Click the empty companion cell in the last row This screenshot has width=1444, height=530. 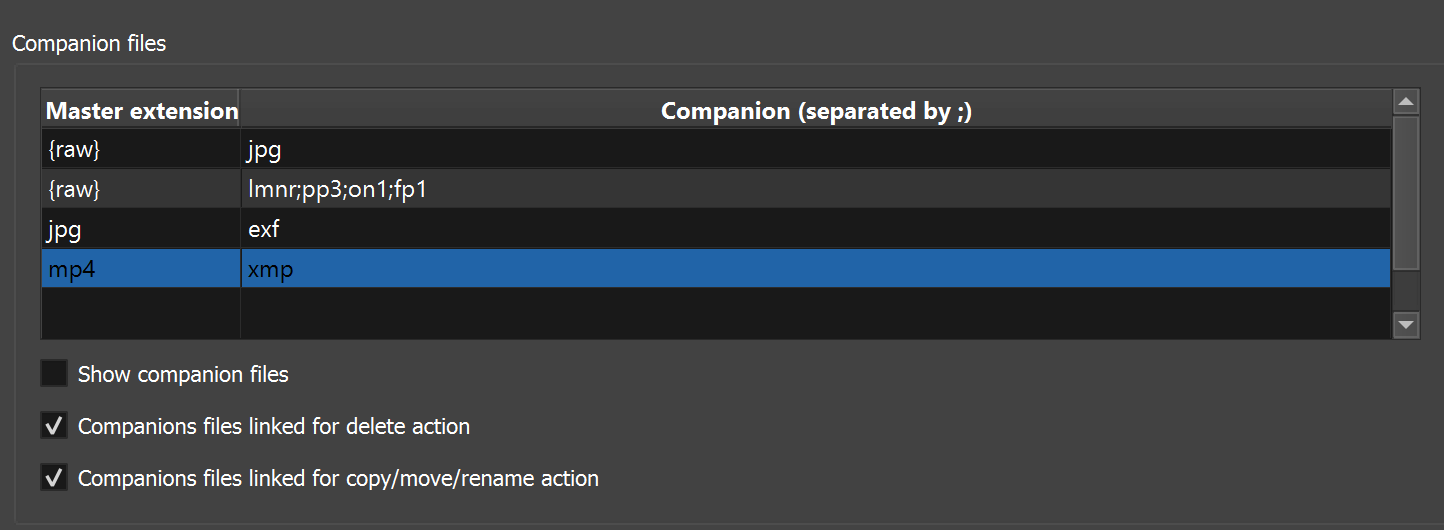click(x=815, y=313)
